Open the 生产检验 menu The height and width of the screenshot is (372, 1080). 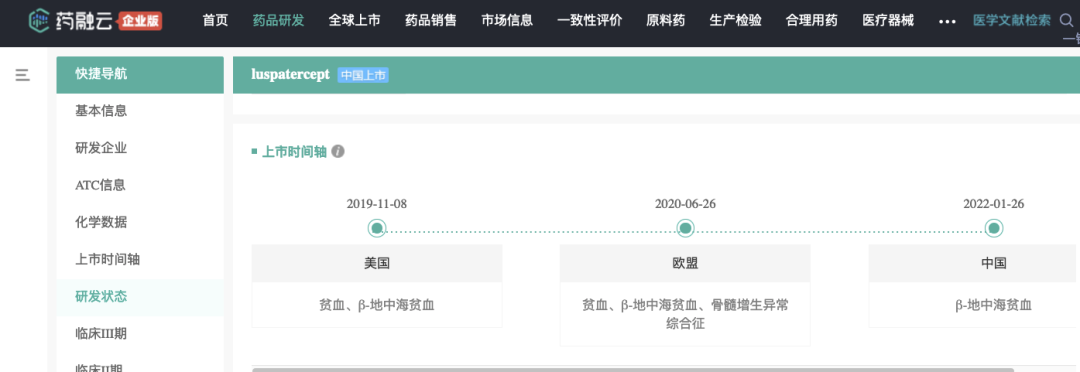click(x=736, y=21)
